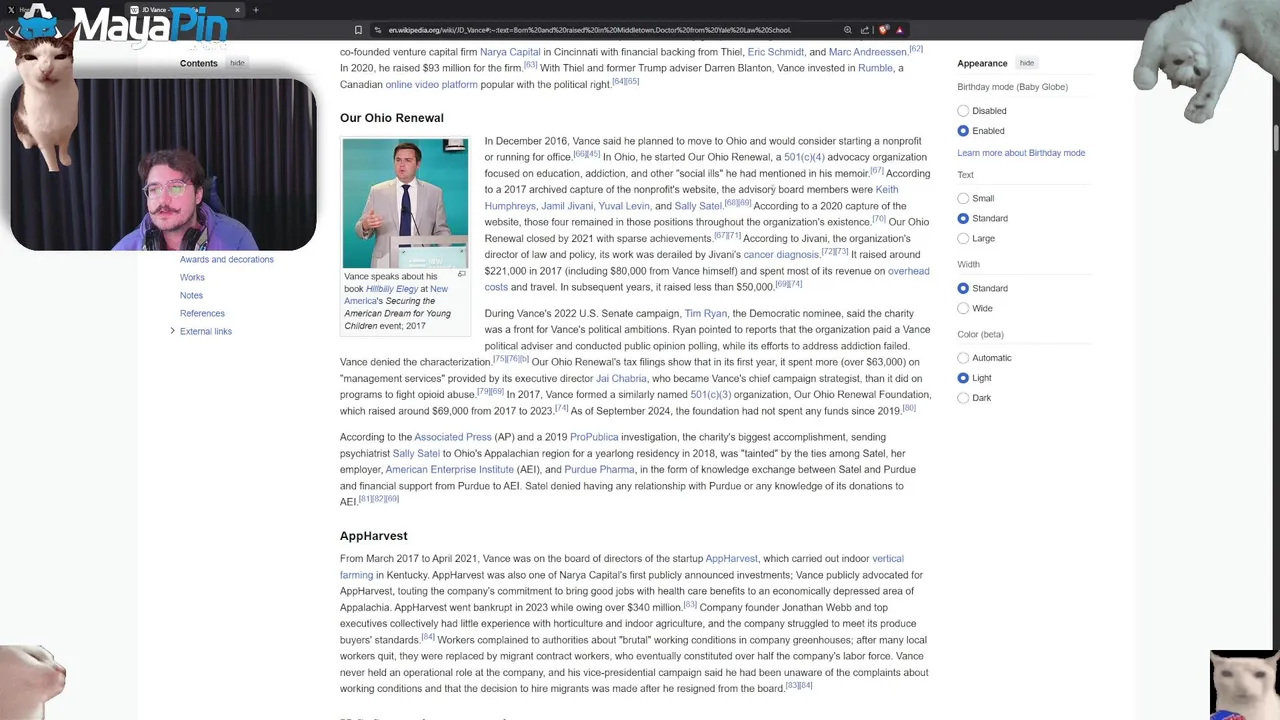Jump to Works section in contents
This screenshot has width=1280, height=720.
pyautogui.click(x=192, y=277)
